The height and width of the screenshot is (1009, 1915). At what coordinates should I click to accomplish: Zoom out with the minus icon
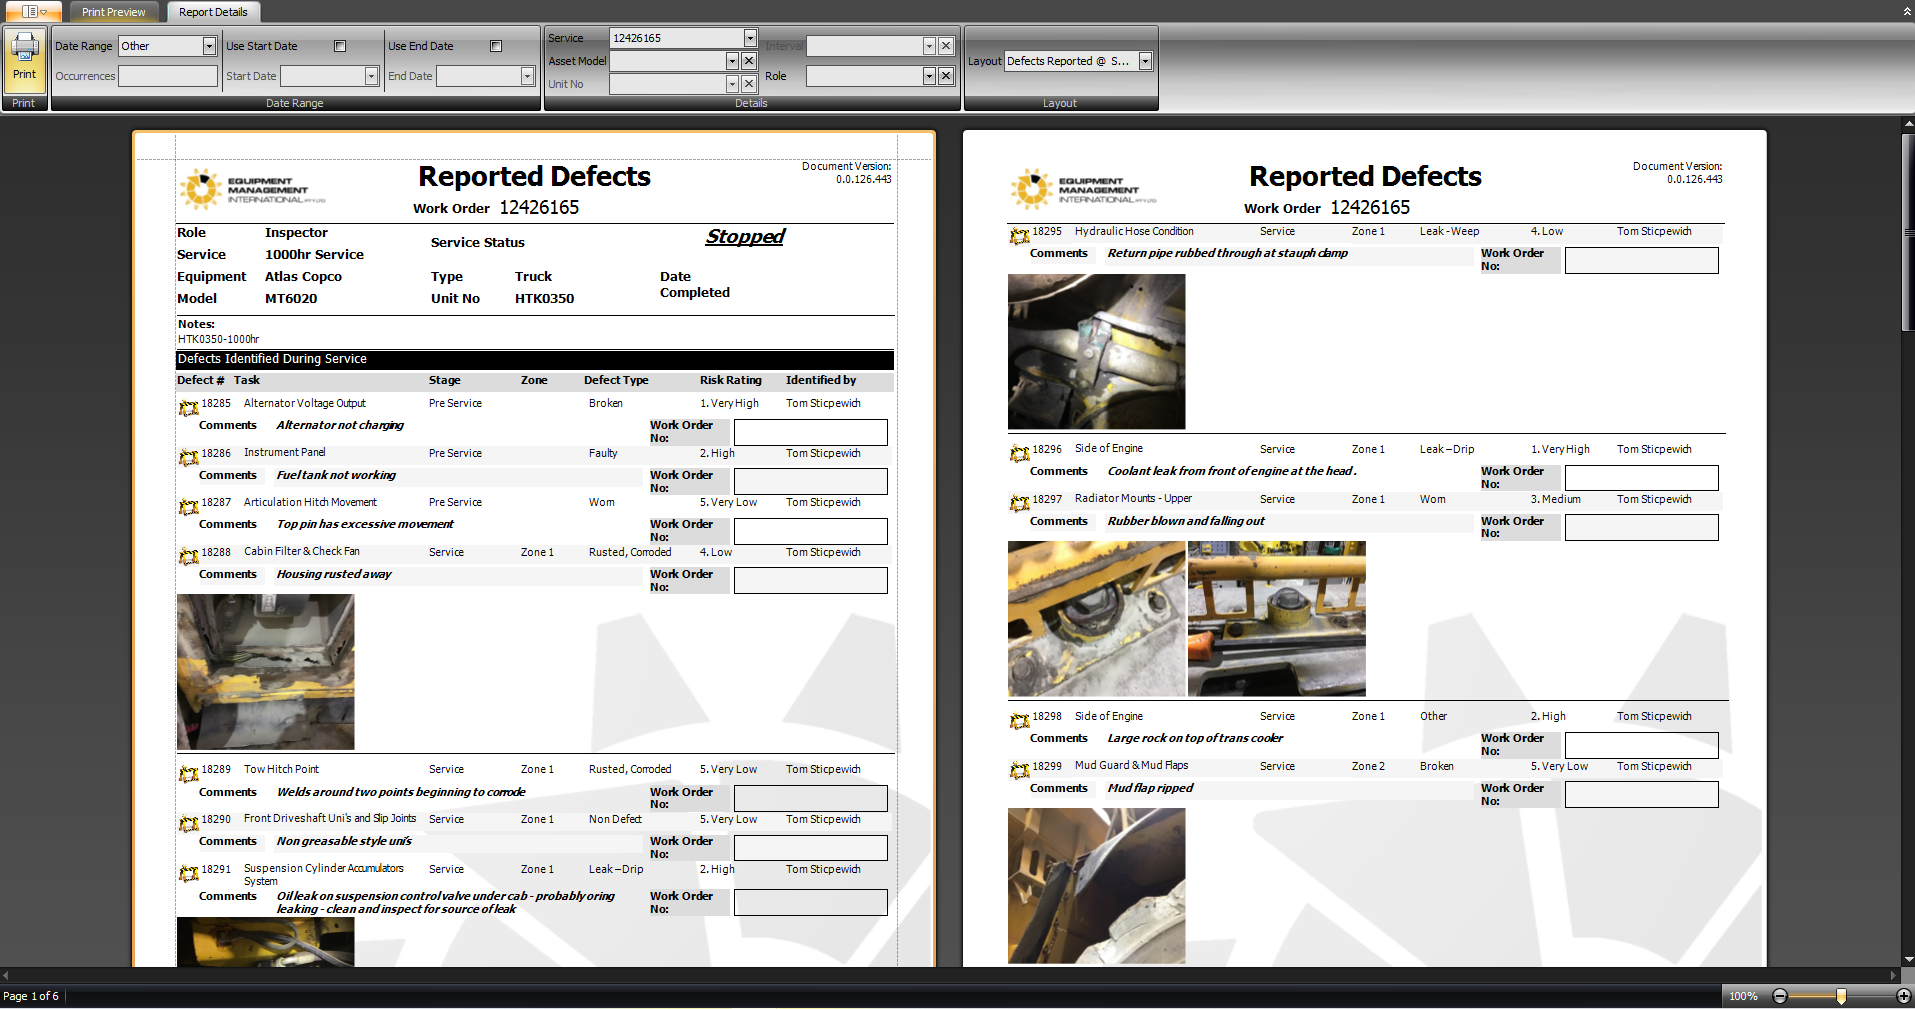(1780, 996)
